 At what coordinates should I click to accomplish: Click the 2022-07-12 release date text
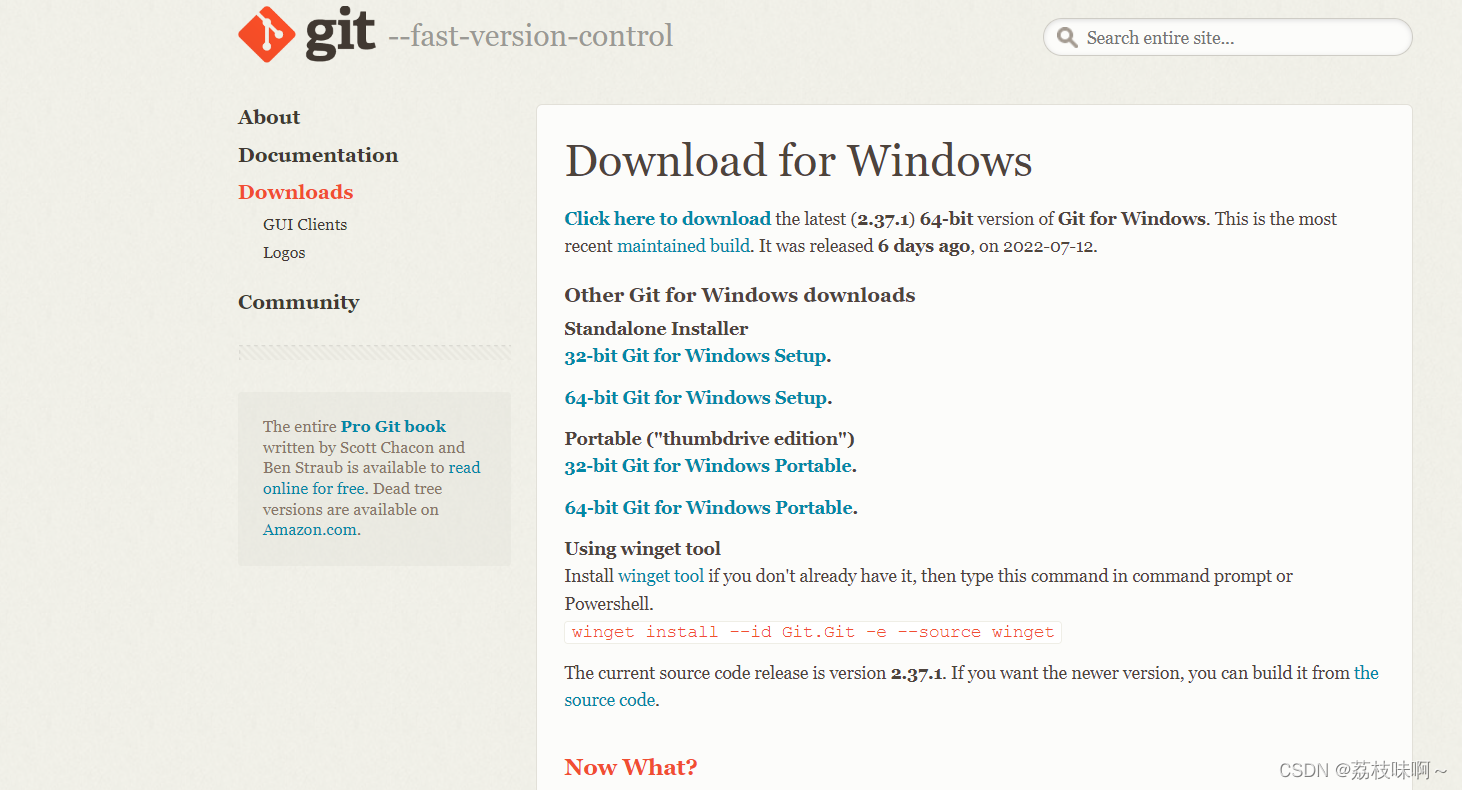(1048, 246)
